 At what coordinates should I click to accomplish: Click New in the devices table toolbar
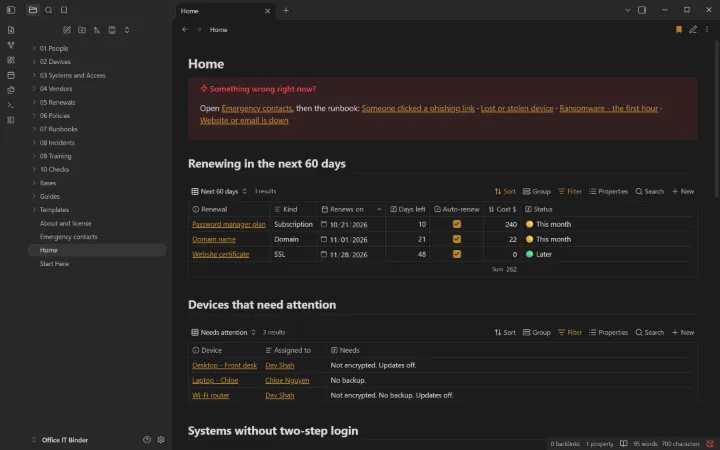[683, 332]
